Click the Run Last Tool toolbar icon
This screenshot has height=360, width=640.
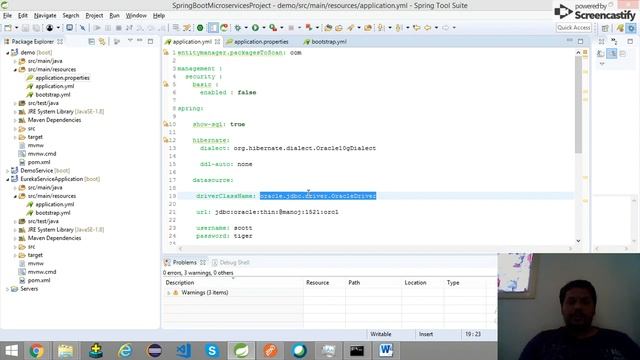tap(273, 28)
